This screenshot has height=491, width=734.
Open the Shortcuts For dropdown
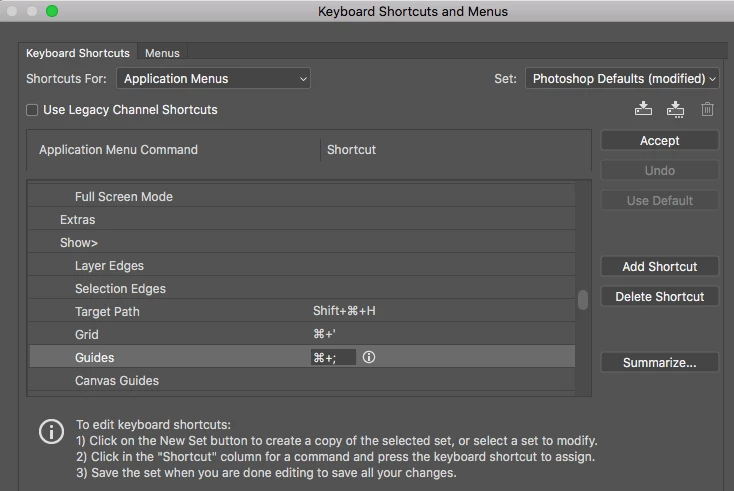[213, 79]
